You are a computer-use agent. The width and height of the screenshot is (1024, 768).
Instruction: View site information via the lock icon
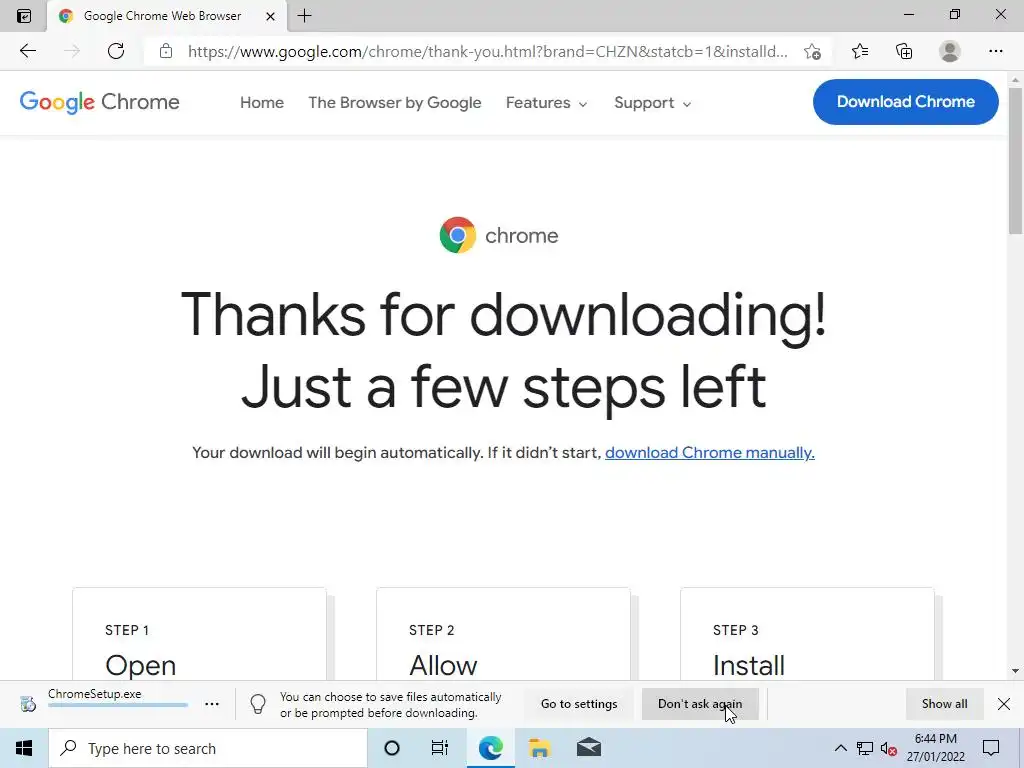pyautogui.click(x=166, y=51)
